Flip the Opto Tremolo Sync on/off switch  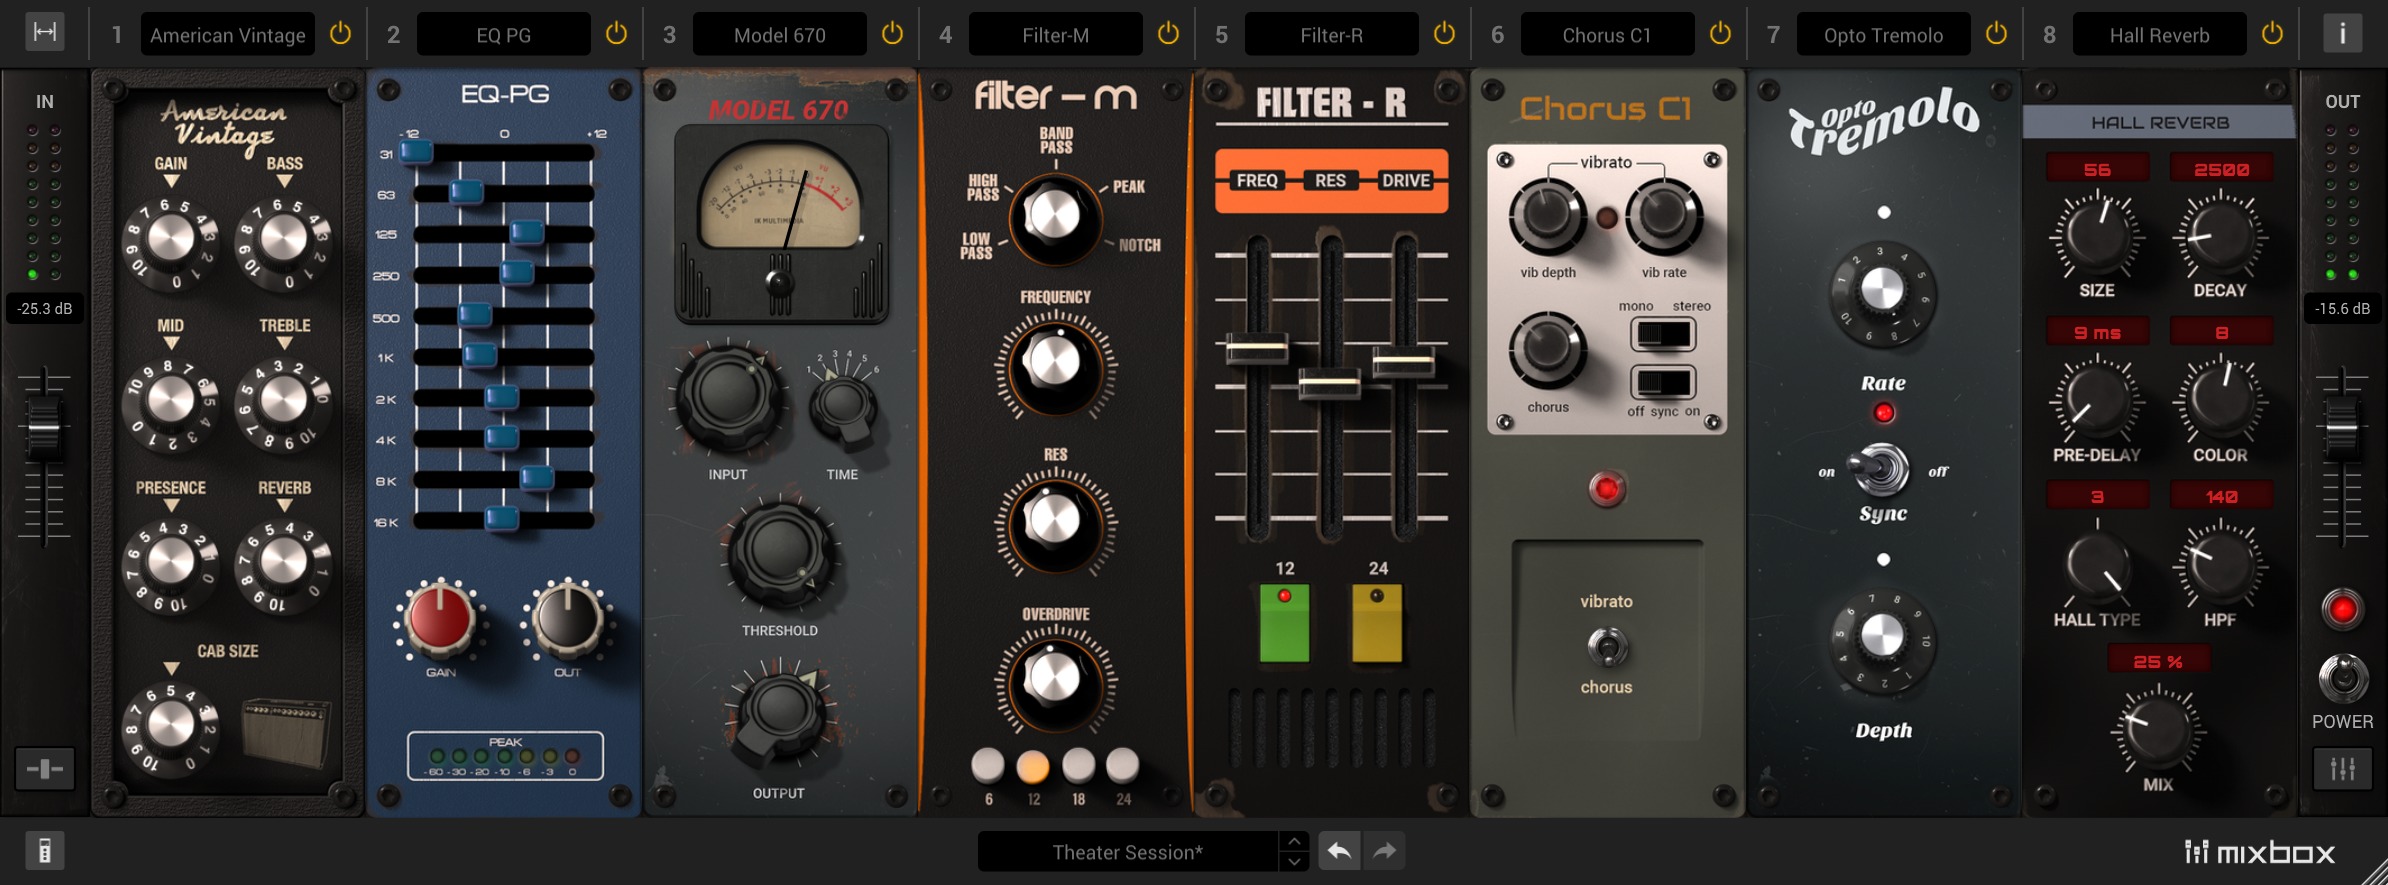click(x=1882, y=470)
